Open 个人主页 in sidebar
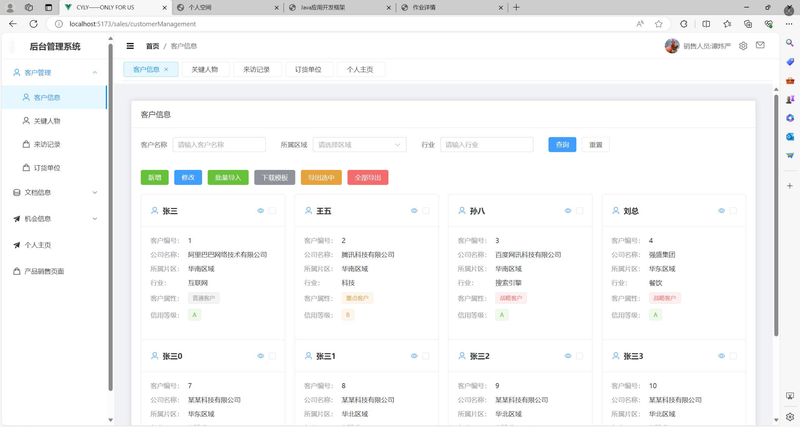 coord(55,245)
